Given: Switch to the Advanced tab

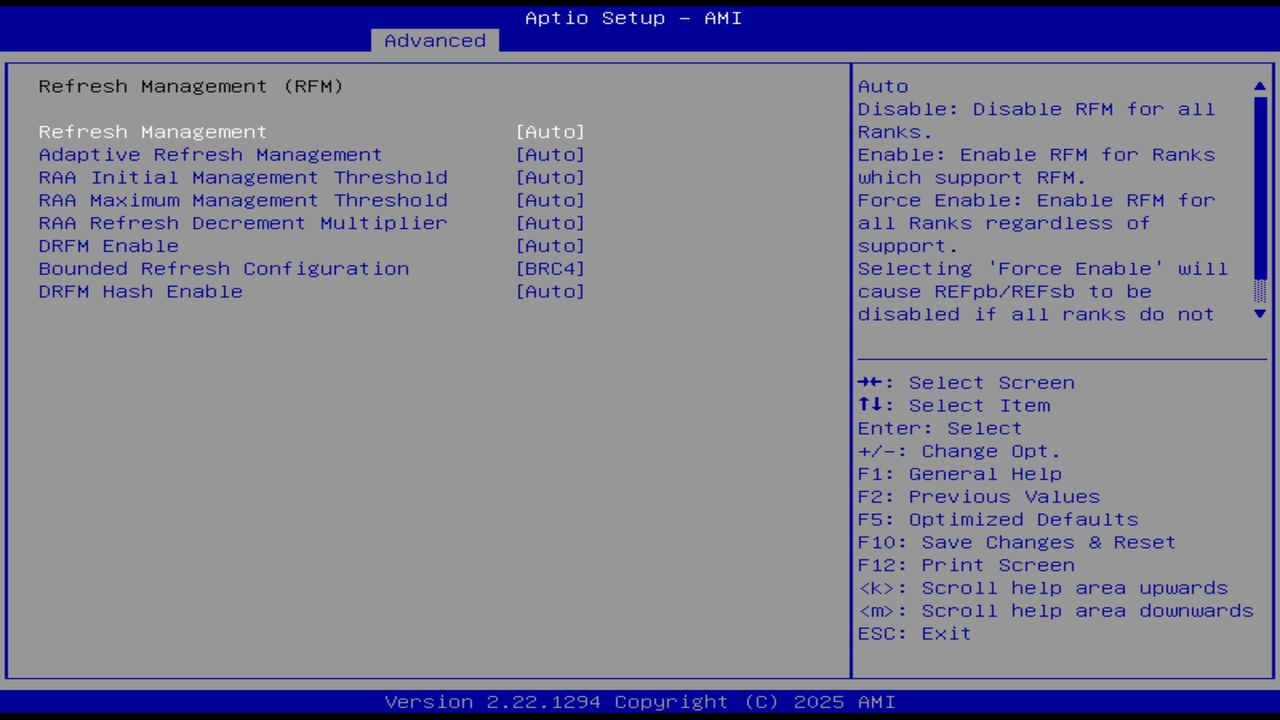Looking at the screenshot, I should (x=434, y=40).
